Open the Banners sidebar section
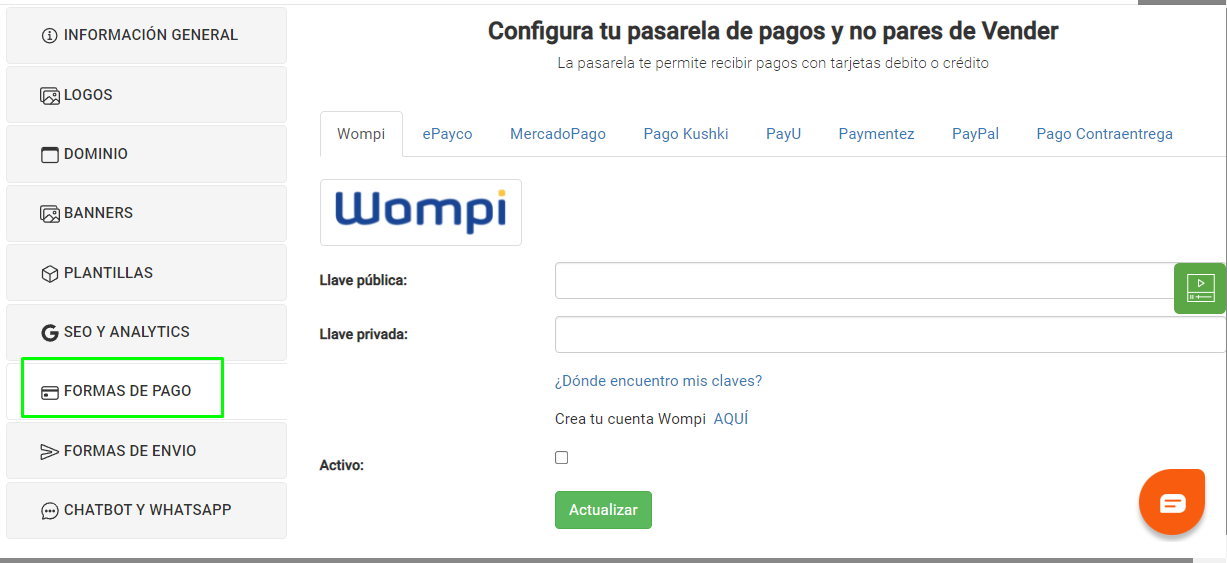 (146, 213)
